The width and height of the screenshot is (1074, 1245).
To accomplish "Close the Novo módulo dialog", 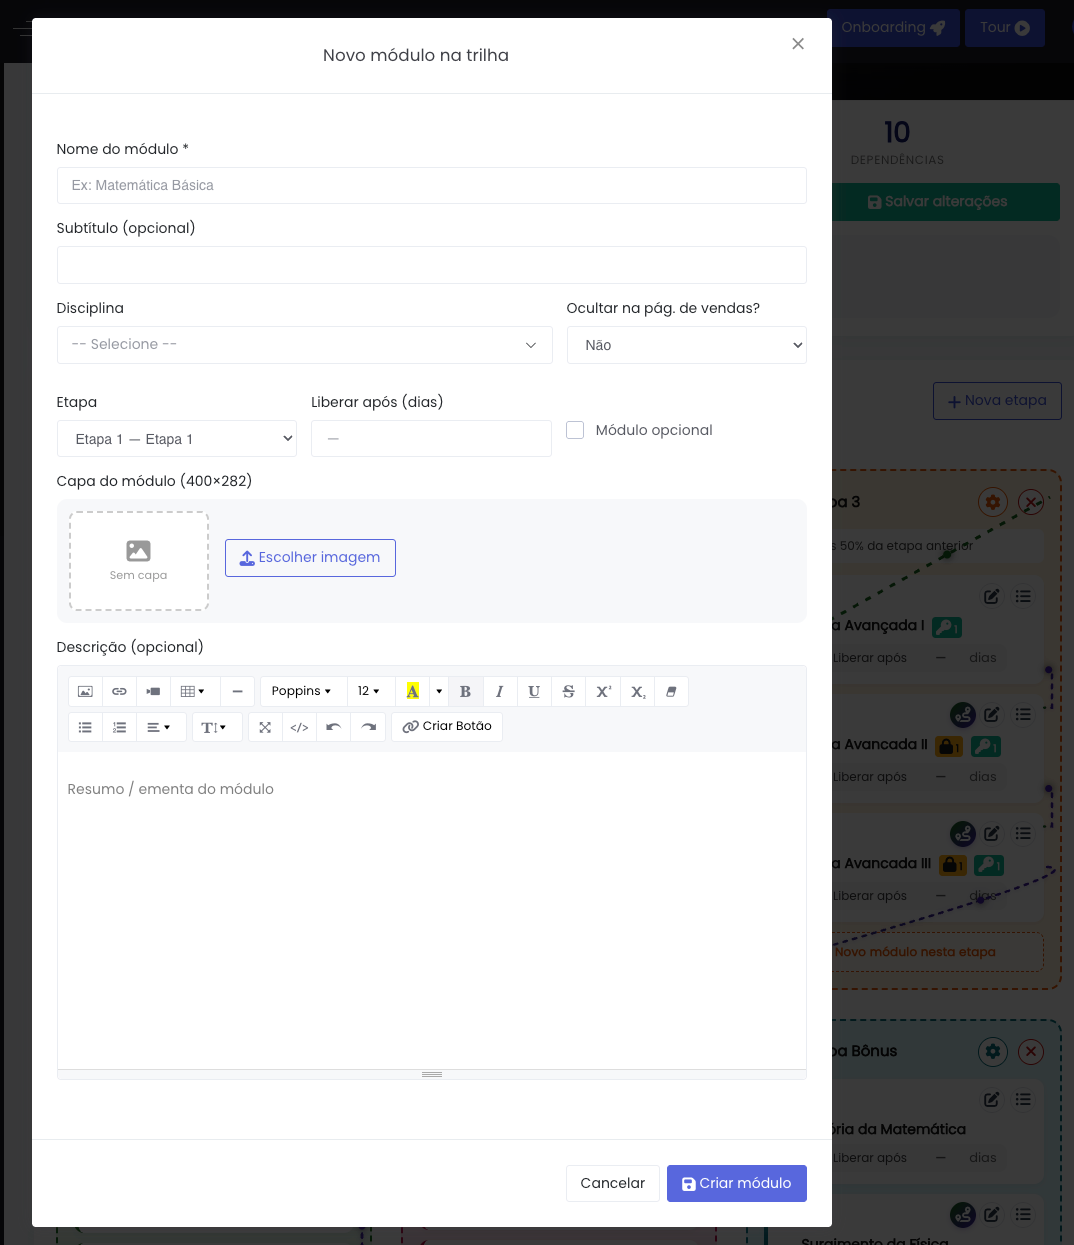I will [798, 44].
